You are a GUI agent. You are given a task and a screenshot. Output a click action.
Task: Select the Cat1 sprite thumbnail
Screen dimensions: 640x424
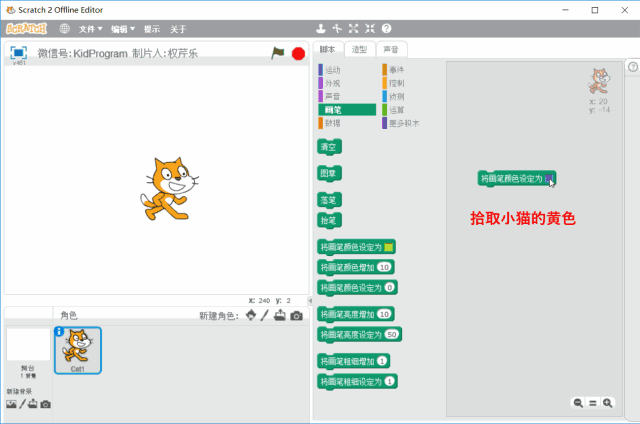[x=77, y=349]
